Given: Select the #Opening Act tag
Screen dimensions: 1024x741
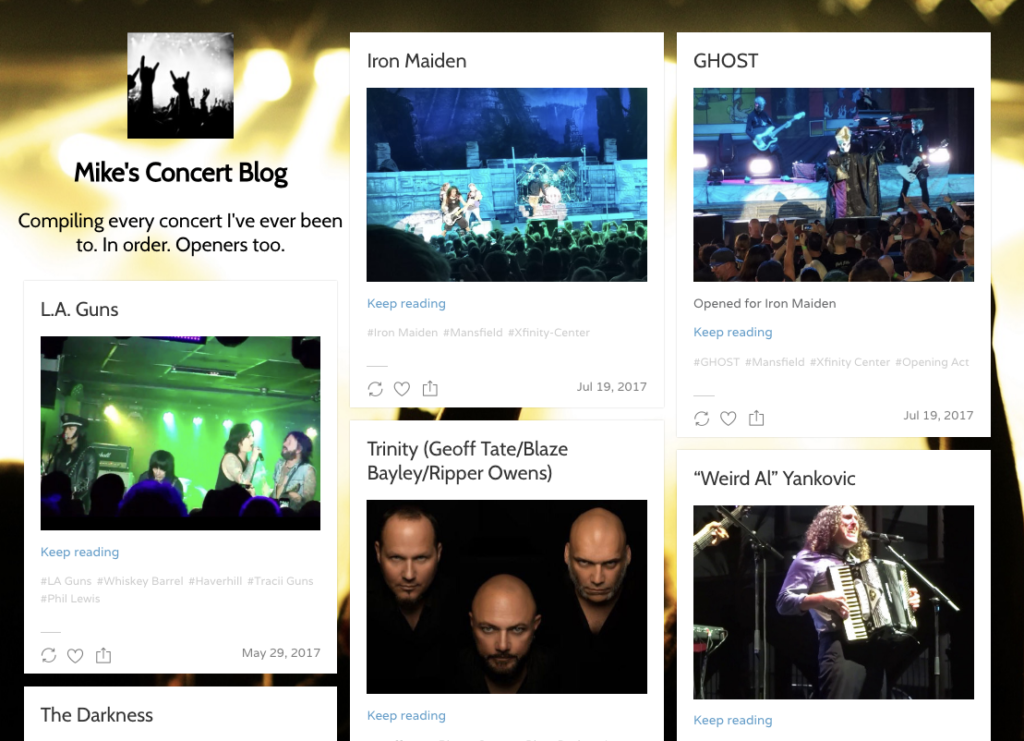Looking at the screenshot, I should tap(932, 362).
